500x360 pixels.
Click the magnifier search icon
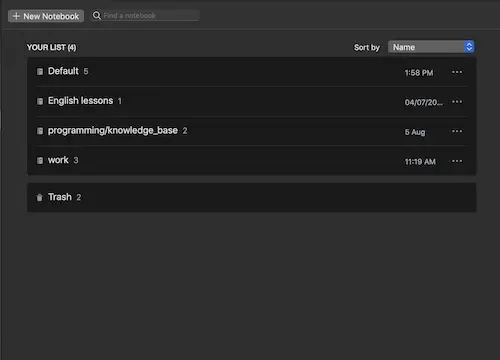click(x=97, y=15)
